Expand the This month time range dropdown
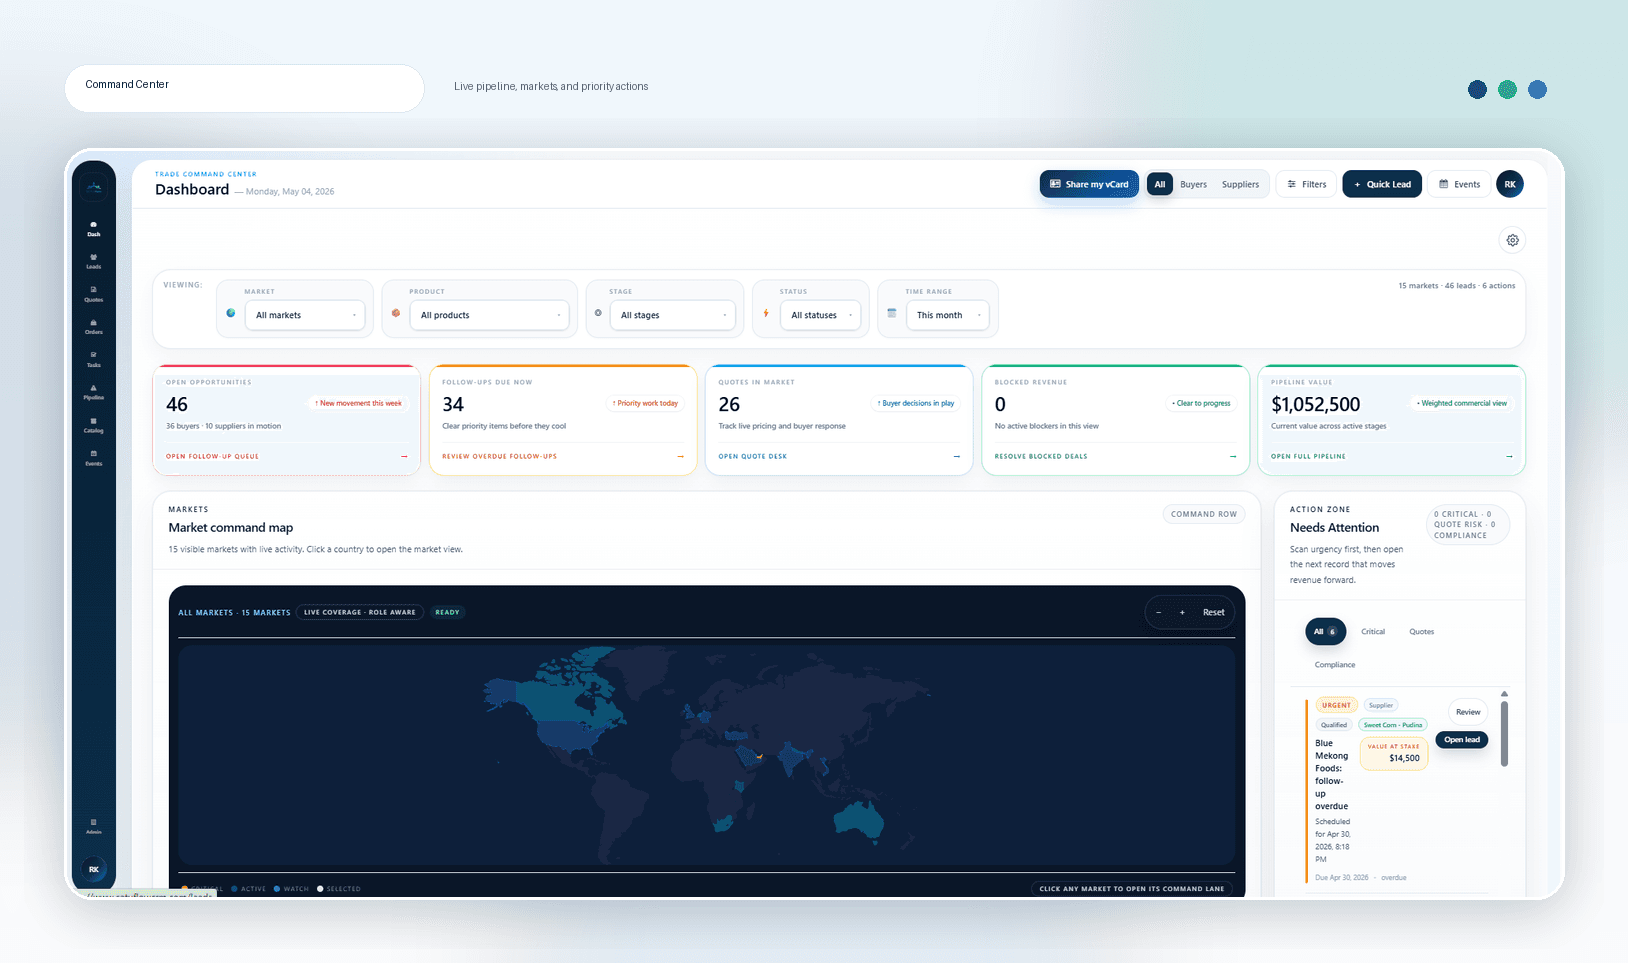Screen dimensions: 1628x963 (948, 315)
